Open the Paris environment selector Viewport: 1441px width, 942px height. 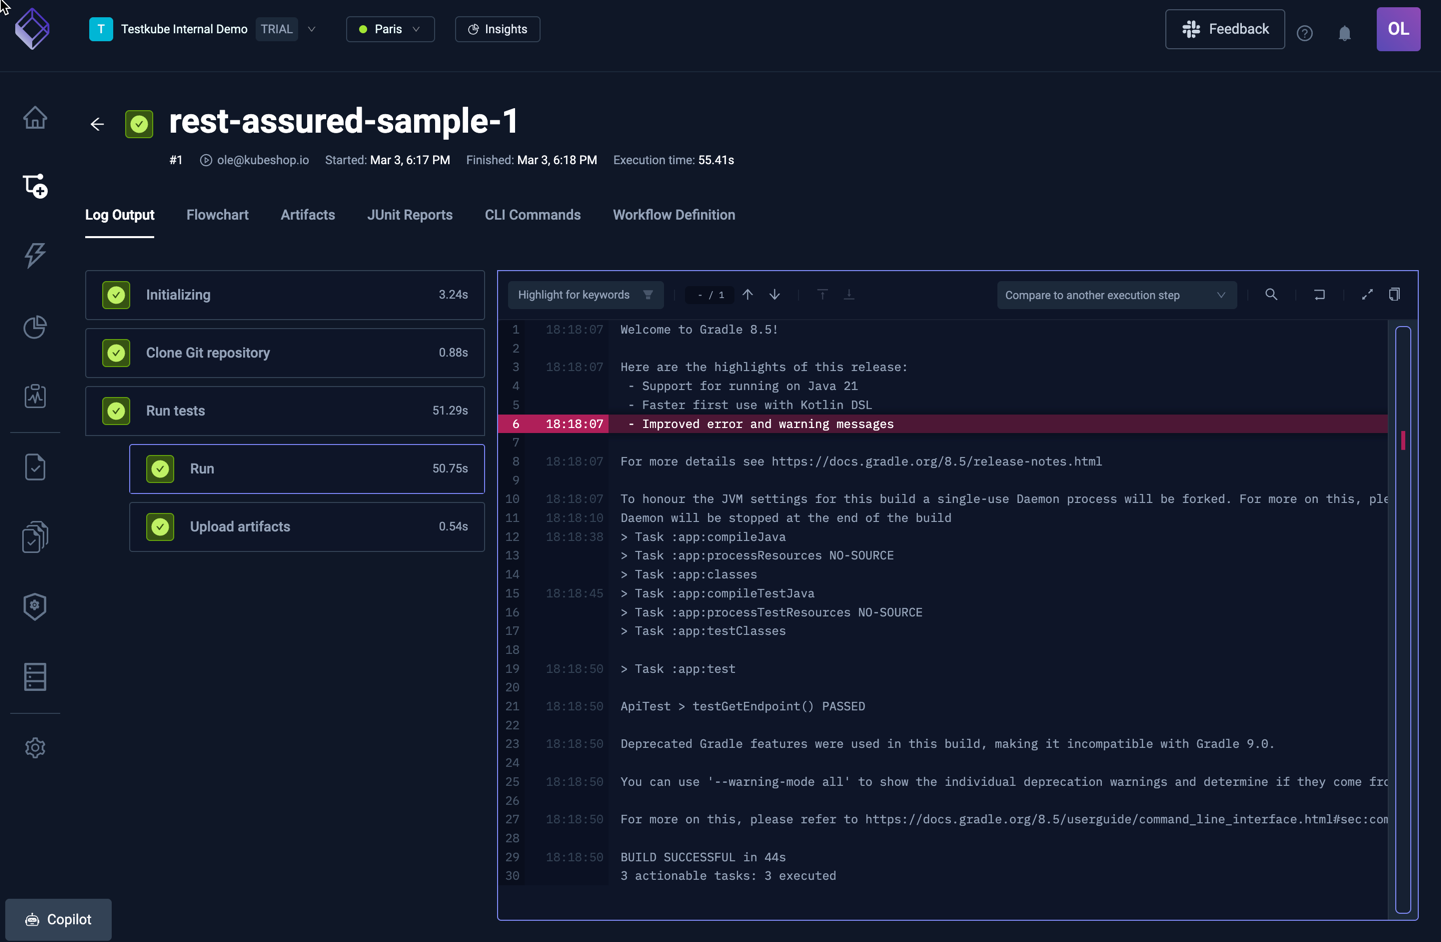click(390, 29)
